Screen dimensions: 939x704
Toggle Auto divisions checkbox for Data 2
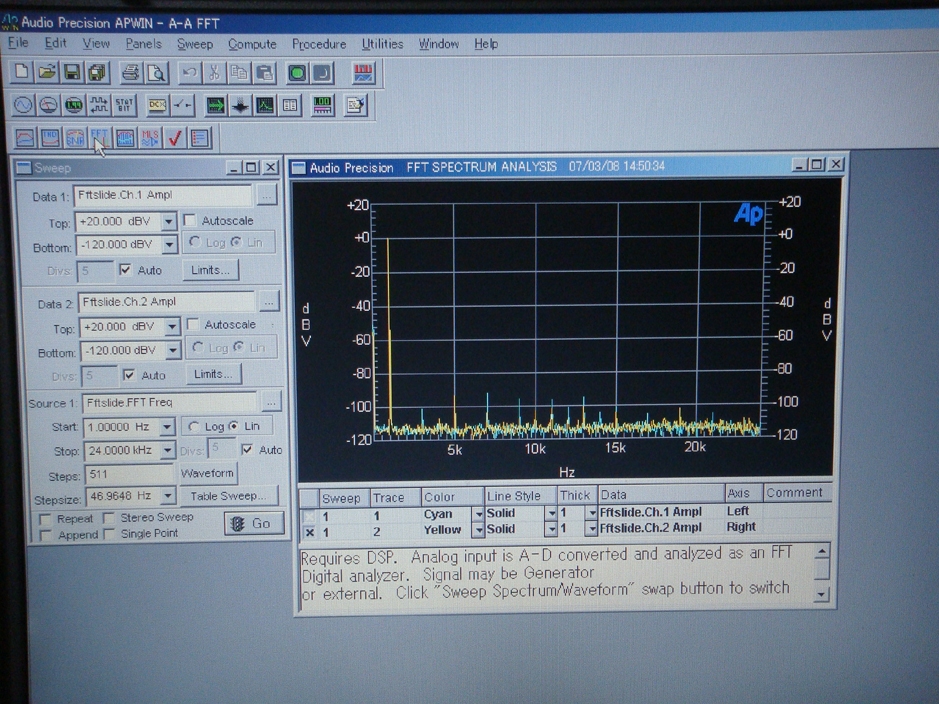tap(129, 375)
